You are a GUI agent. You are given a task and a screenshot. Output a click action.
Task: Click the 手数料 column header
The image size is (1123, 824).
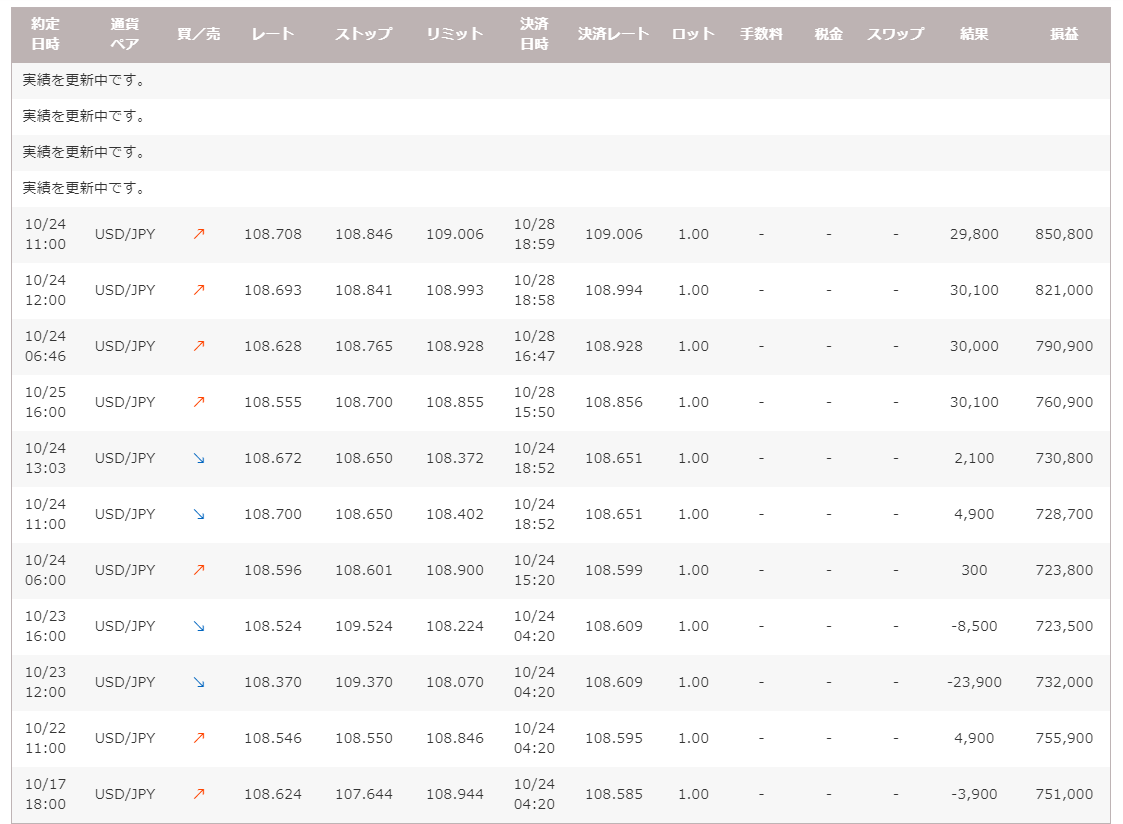[x=761, y=34]
